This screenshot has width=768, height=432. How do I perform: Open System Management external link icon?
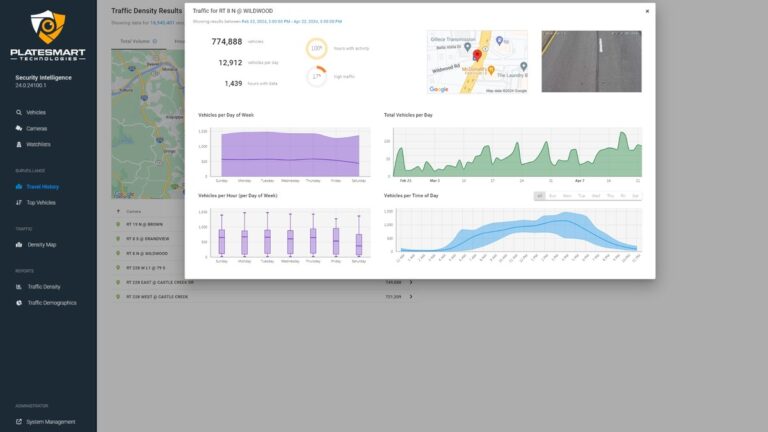tap(19, 421)
